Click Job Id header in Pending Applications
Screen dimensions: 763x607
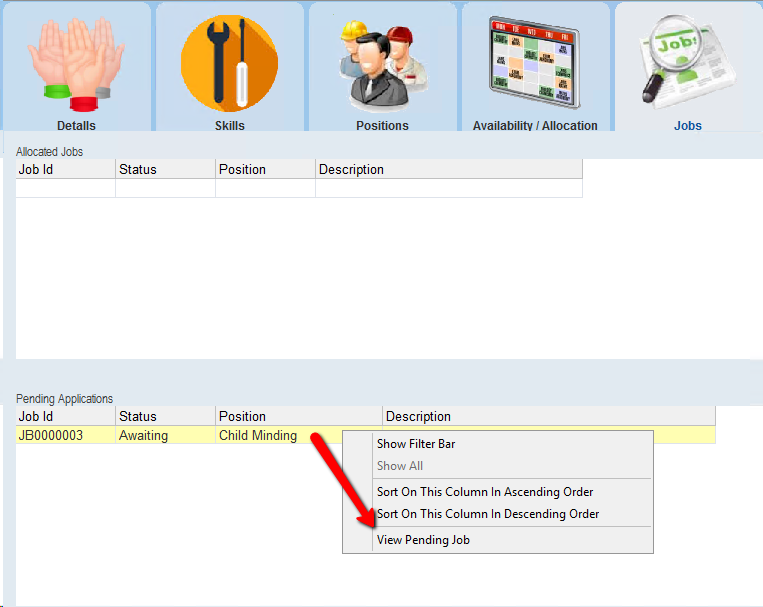(65, 416)
